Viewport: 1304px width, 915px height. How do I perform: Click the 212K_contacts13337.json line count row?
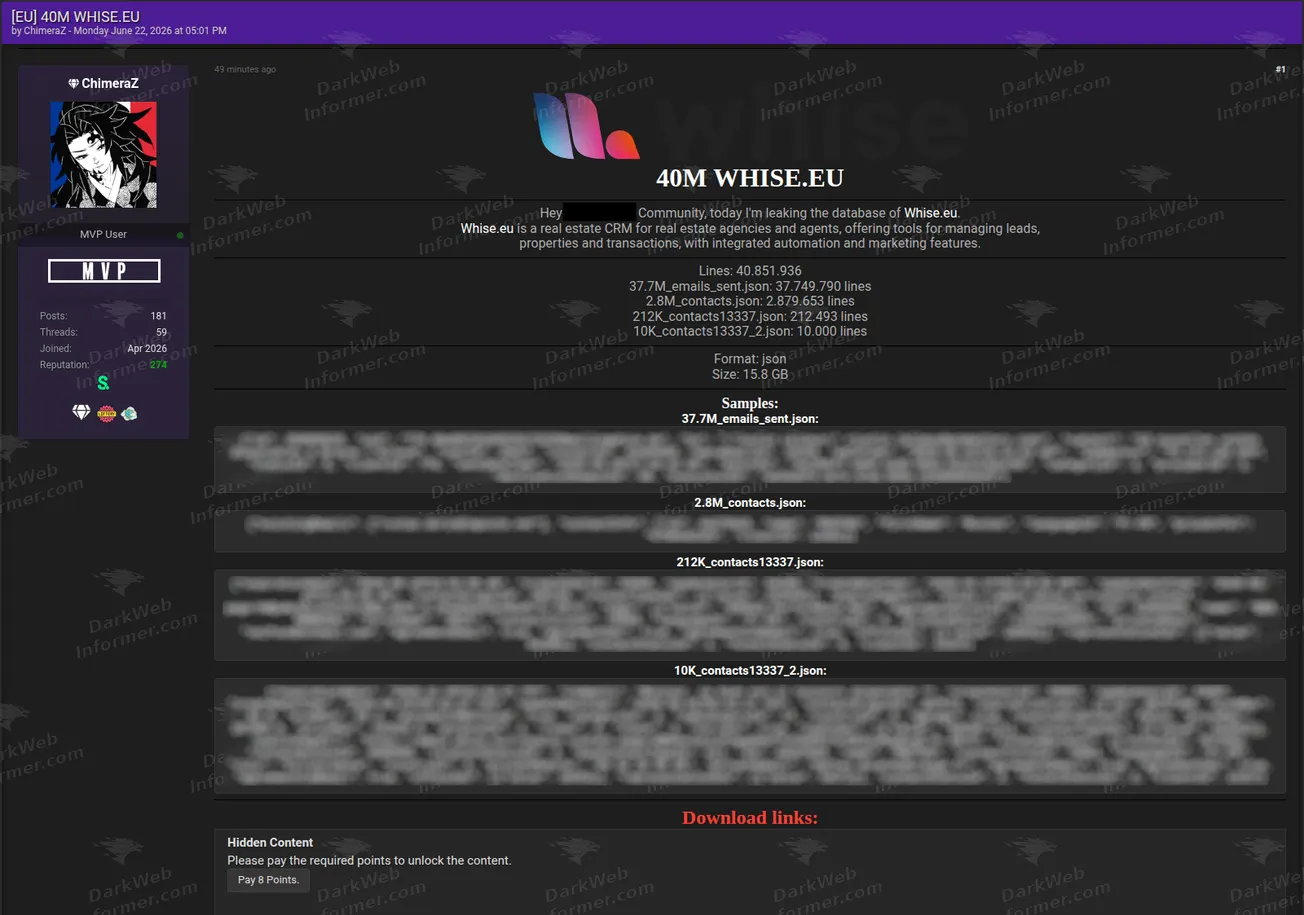coord(750,316)
